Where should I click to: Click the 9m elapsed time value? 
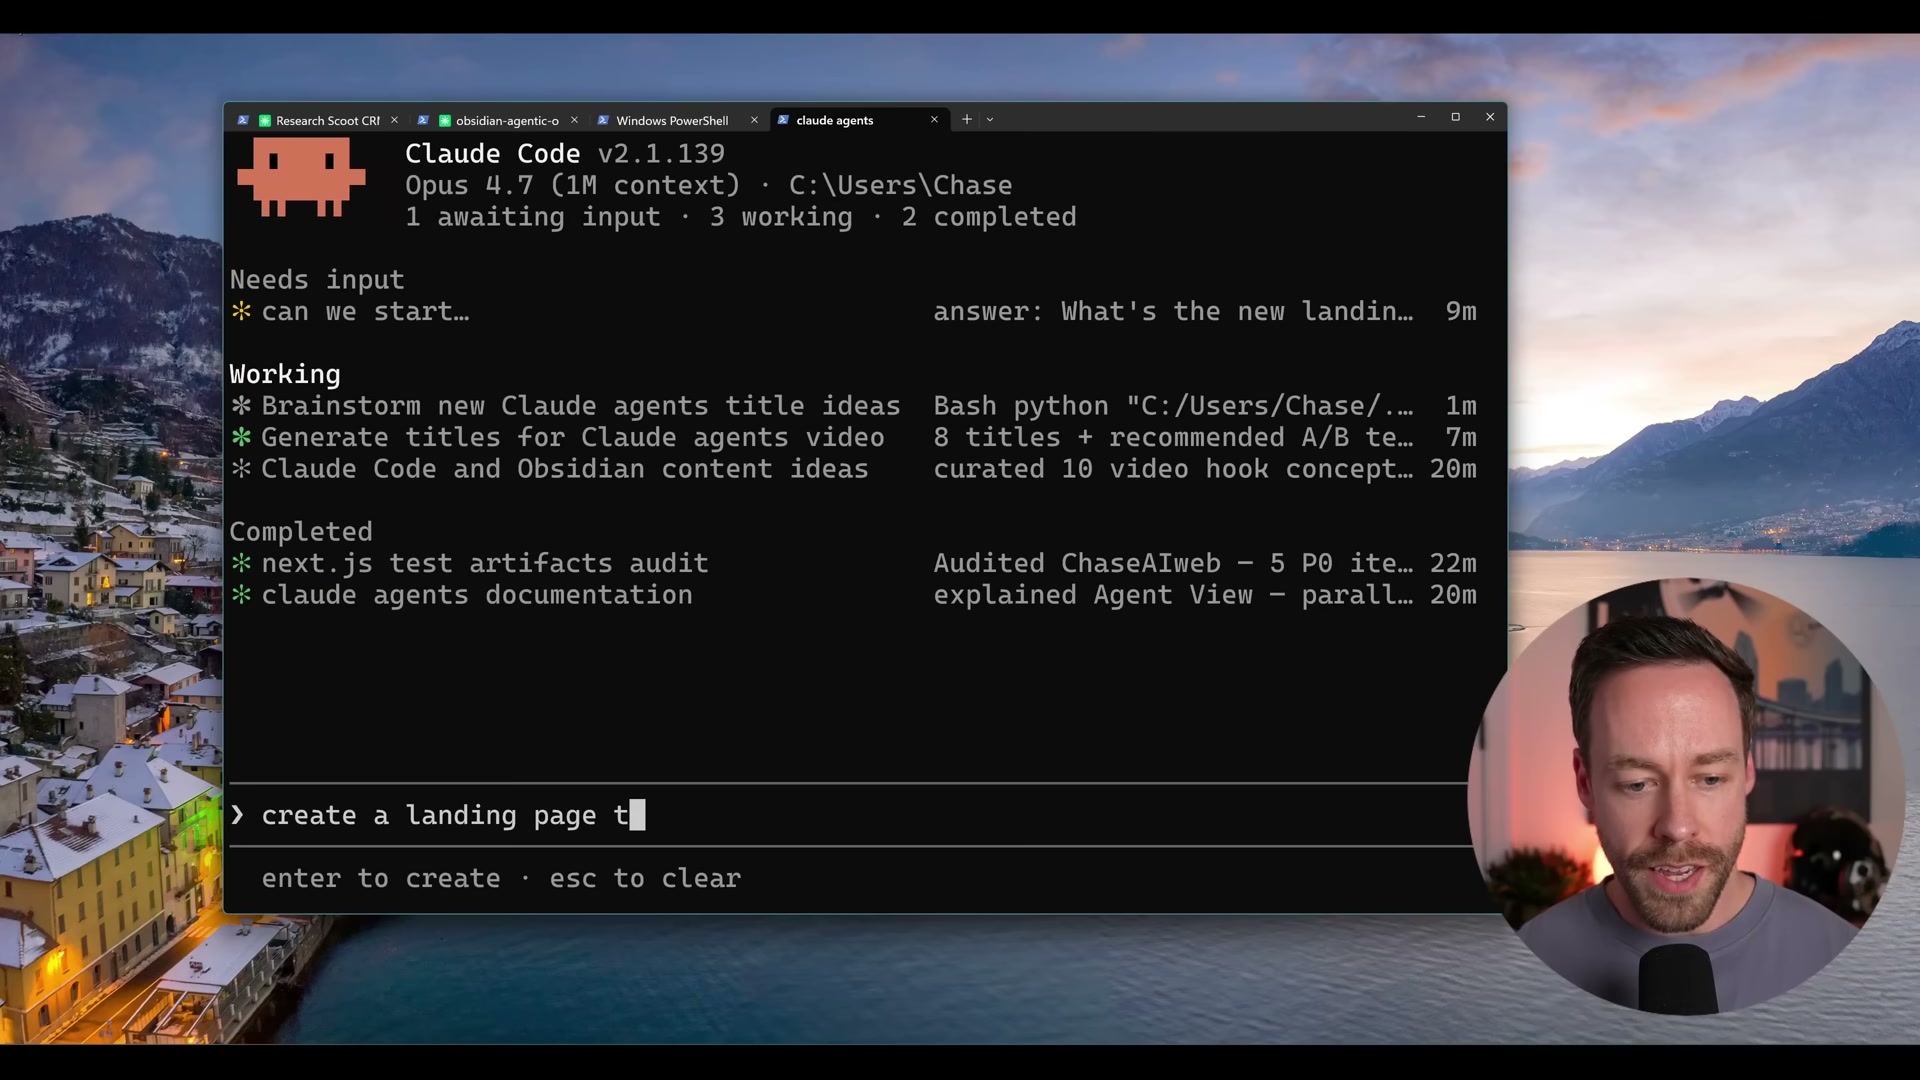pos(1461,312)
